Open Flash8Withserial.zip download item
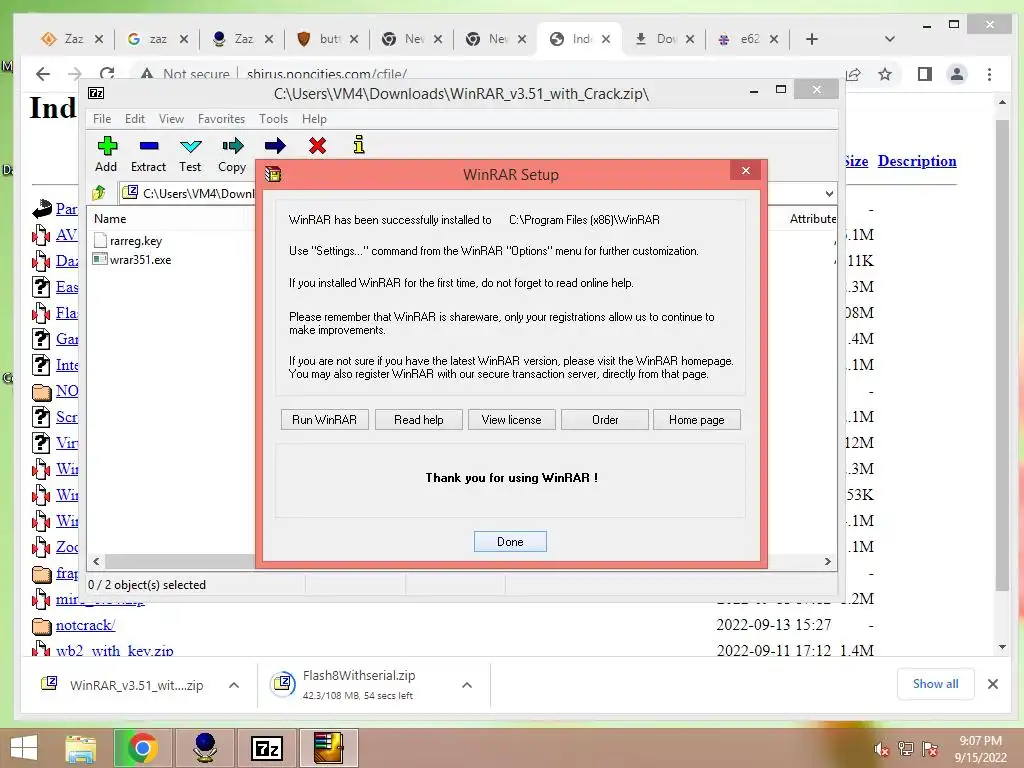Viewport: 1024px width, 768px height. (358, 684)
